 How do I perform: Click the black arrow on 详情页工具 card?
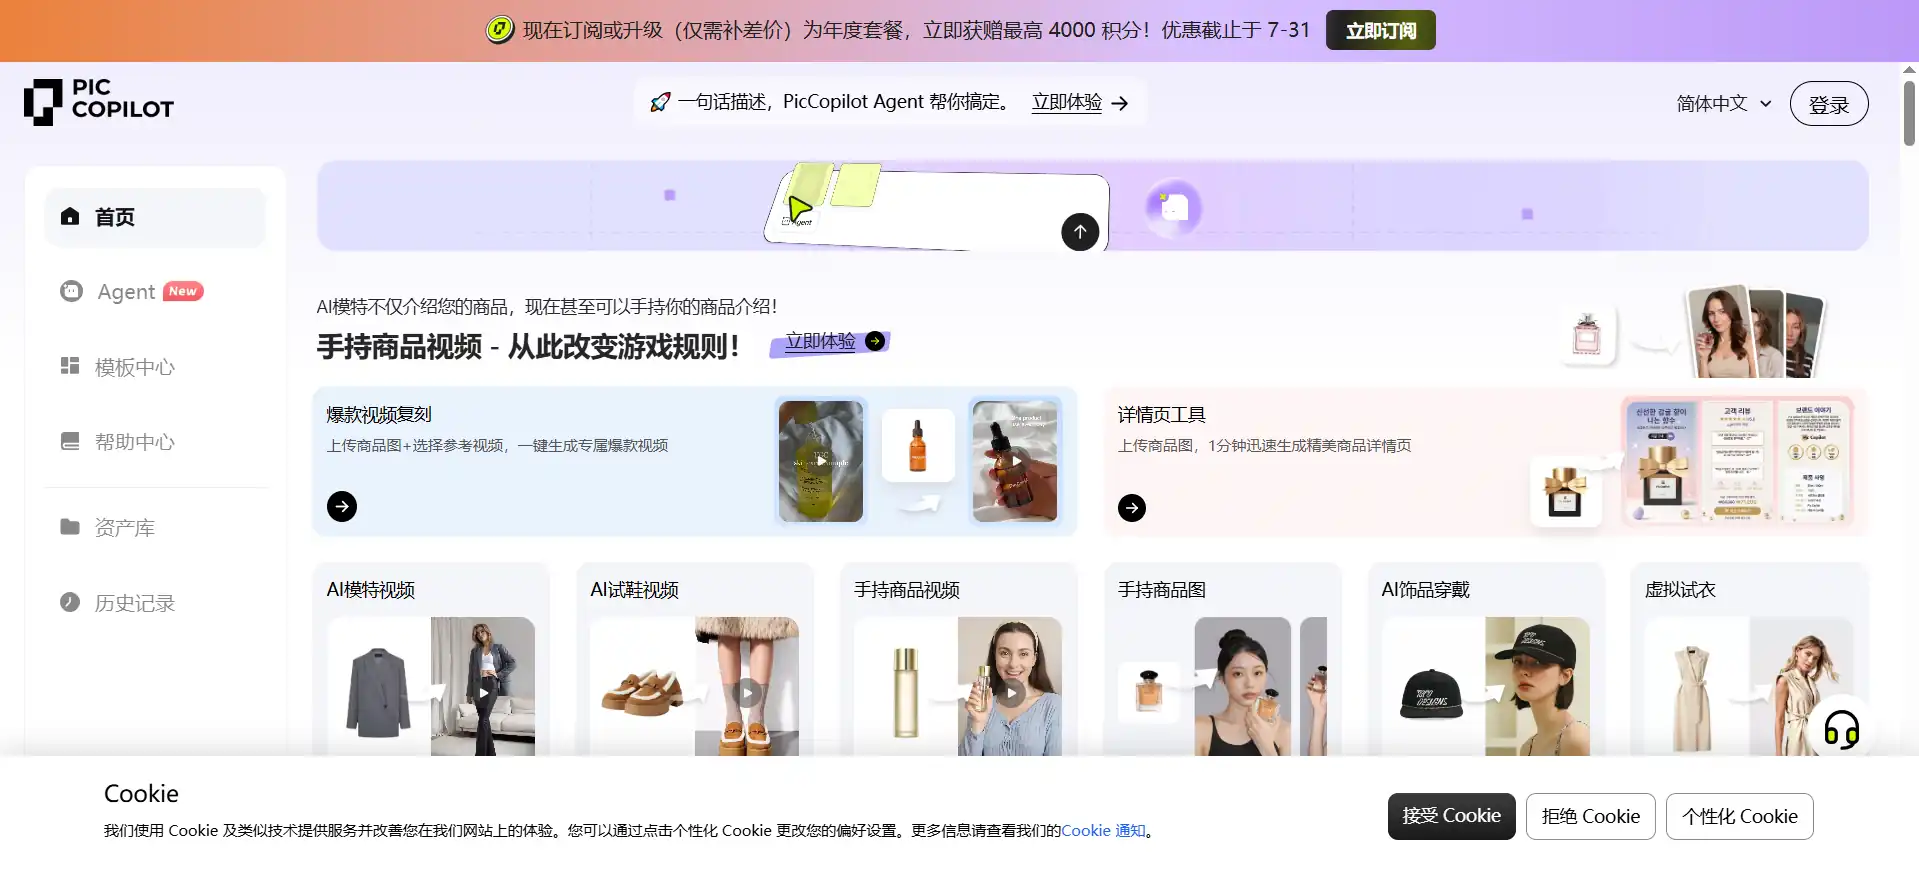[1132, 508]
